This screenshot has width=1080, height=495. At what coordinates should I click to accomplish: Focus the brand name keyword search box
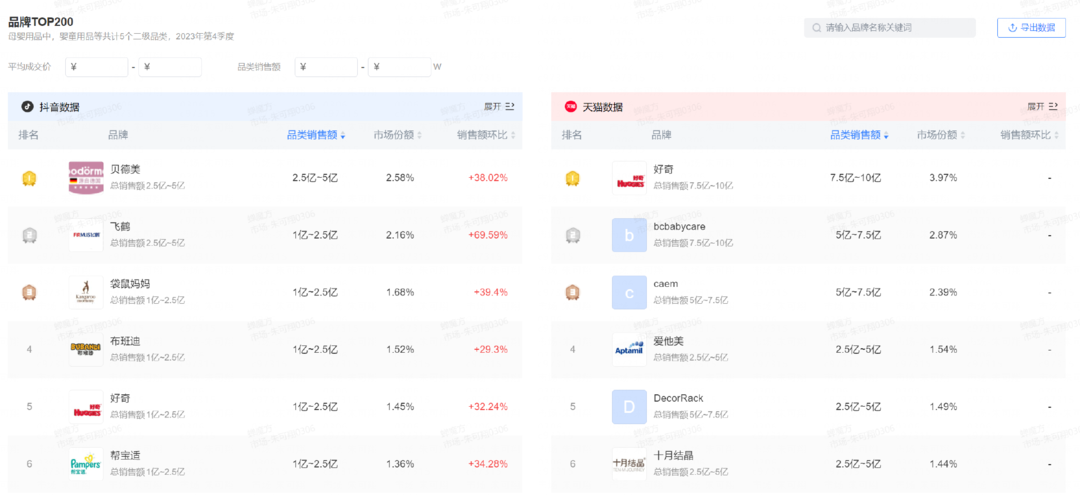tap(890, 28)
